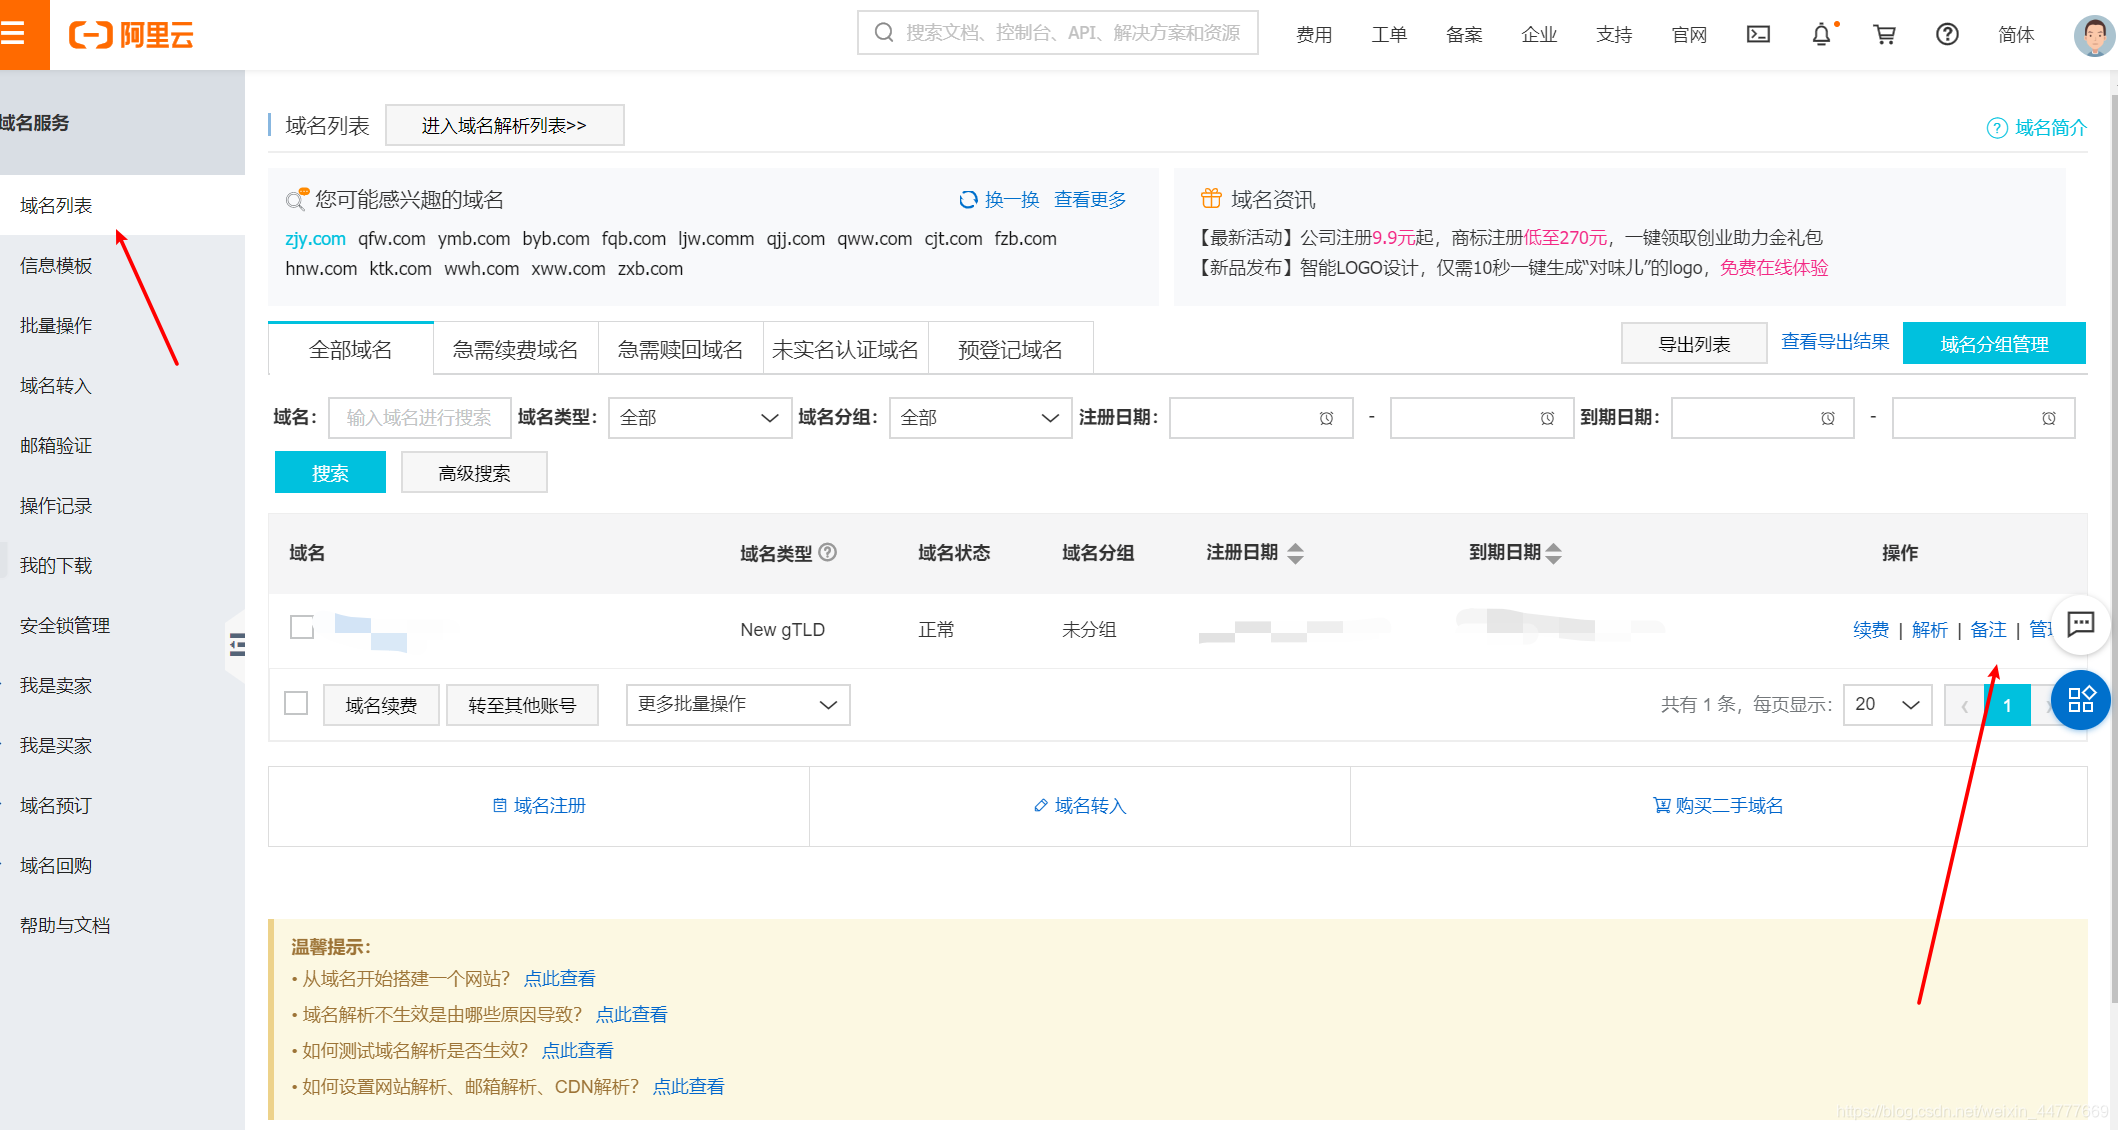Screen dimensions: 2118x1130
Task: Select 信息模板 in the sidebar
Action: click(56, 265)
